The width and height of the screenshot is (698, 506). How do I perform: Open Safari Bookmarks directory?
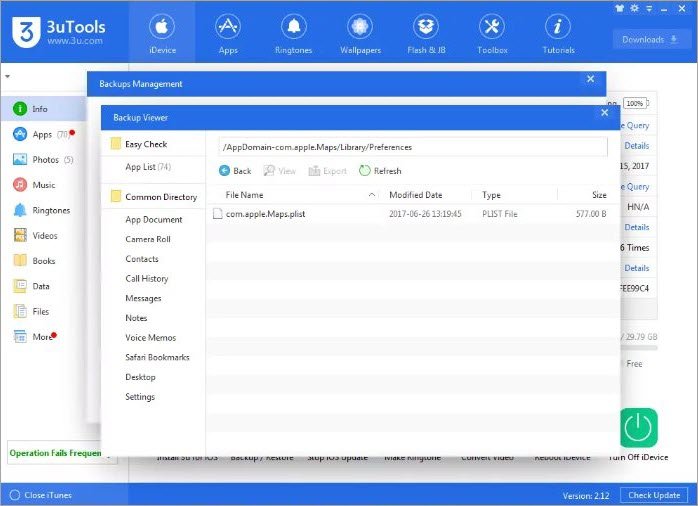[x=157, y=357]
